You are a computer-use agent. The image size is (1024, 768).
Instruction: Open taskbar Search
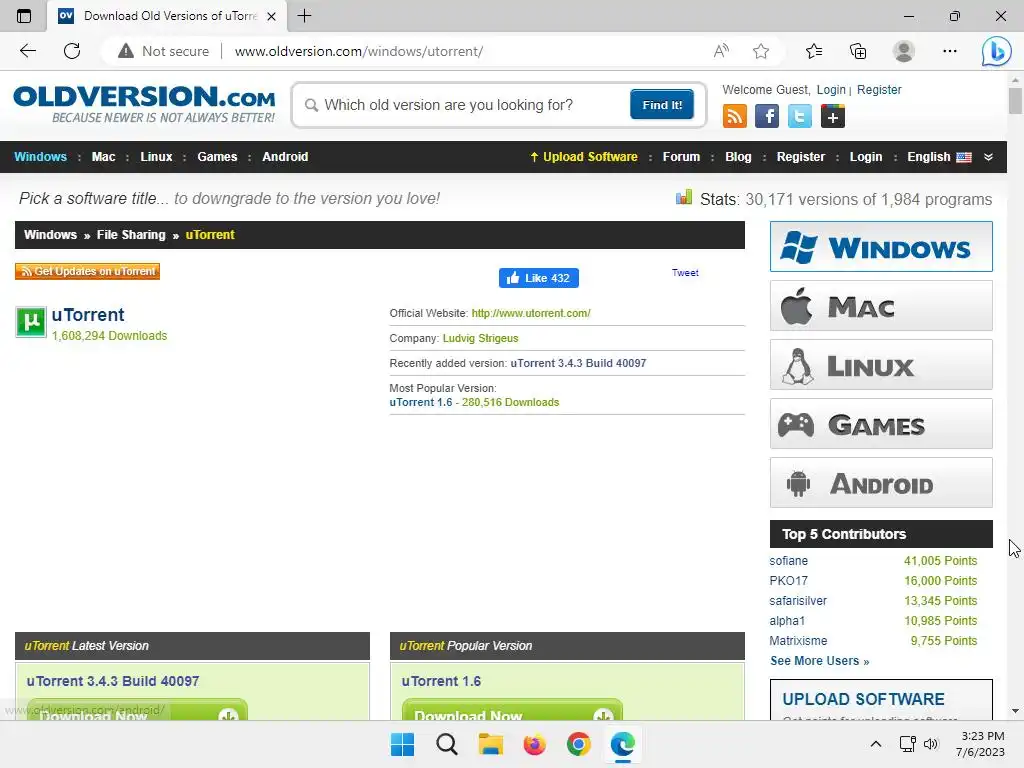(x=447, y=744)
